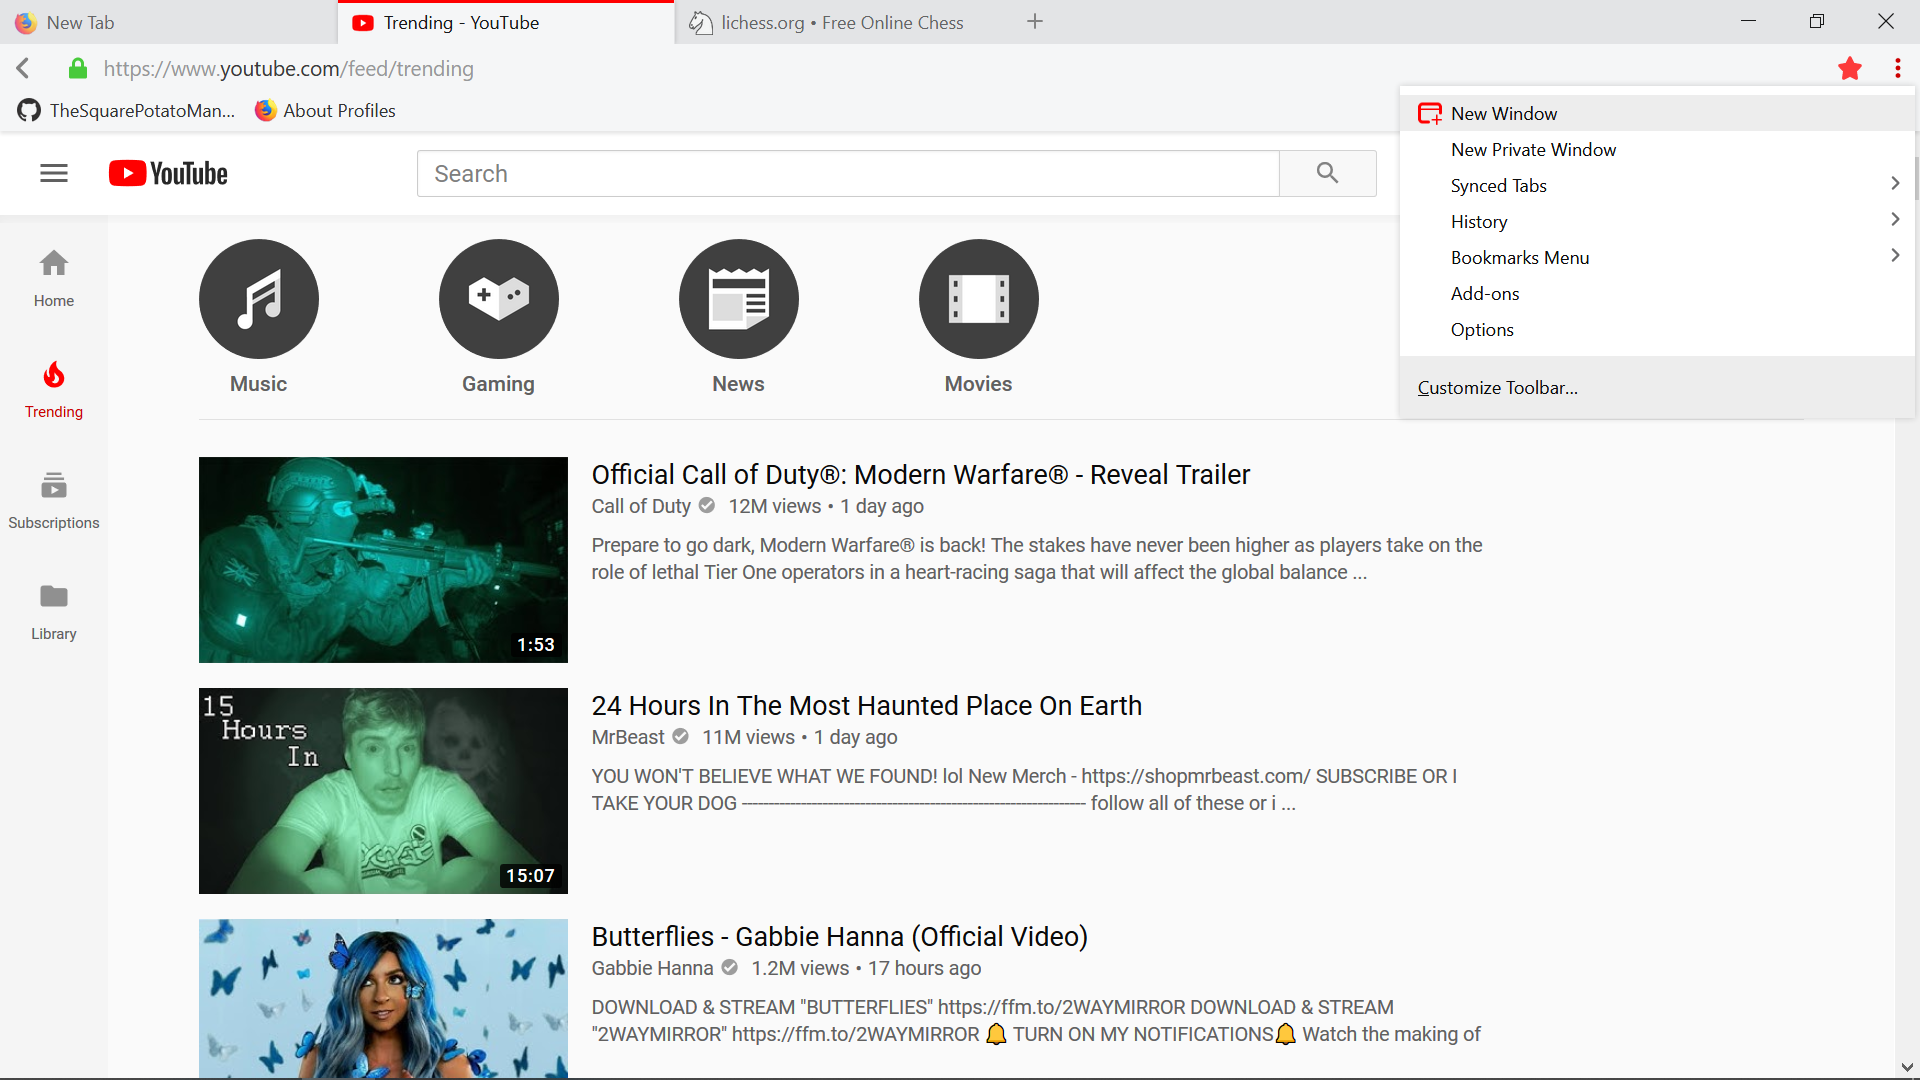The width and height of the screenshot is (1920, 1080).
Task: Expand History submenu arrow
Action: click(x=1894, y=220)
